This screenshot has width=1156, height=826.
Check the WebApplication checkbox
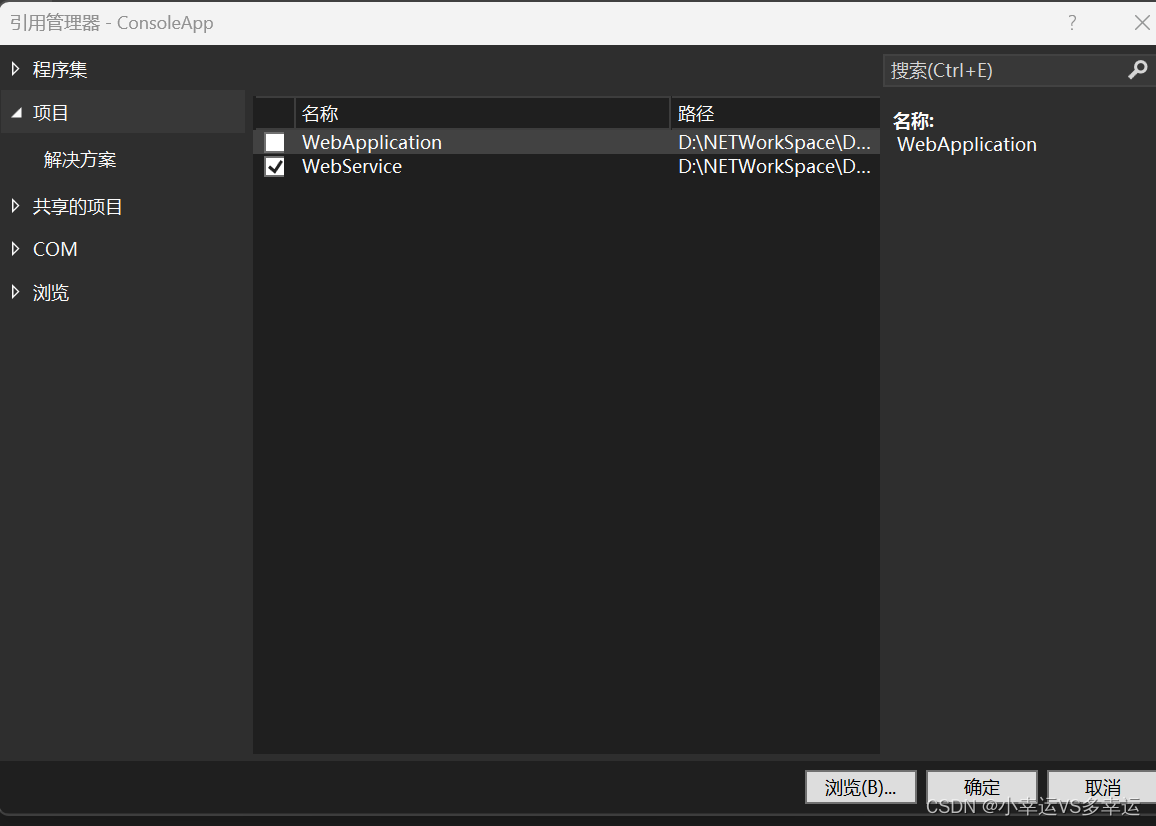pos(274,142)
